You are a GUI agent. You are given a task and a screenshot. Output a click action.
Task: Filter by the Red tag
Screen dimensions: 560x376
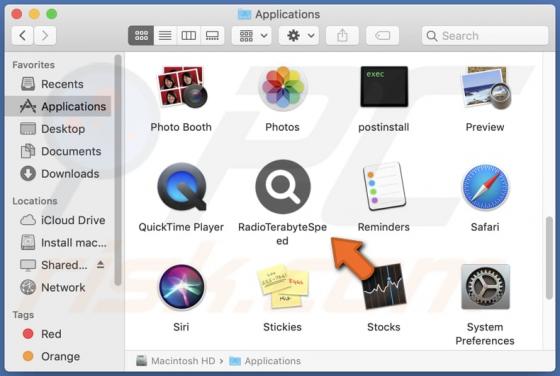point(59,334)
